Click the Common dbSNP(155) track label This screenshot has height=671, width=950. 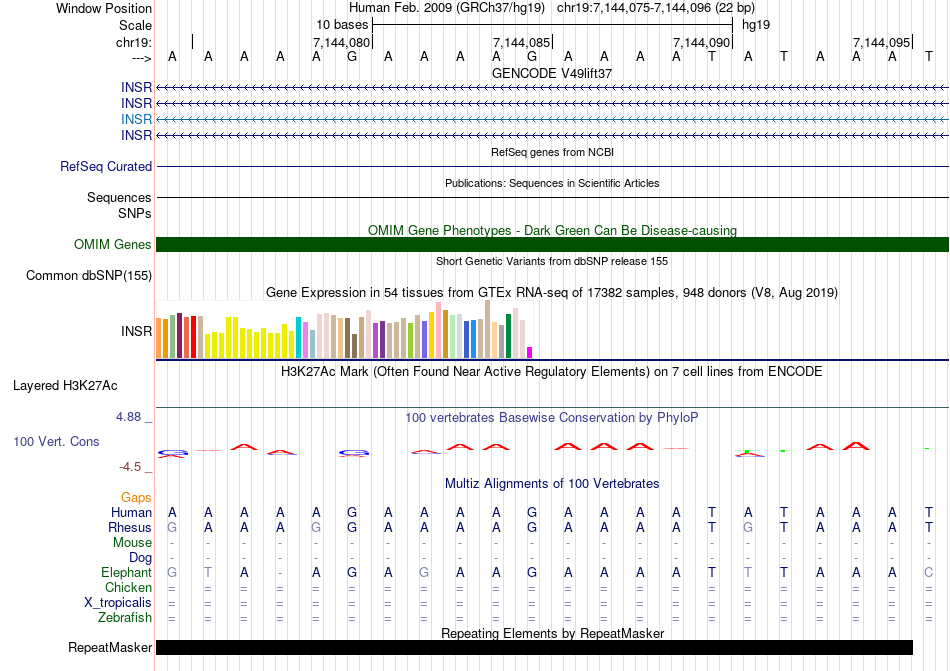point(89,276)
